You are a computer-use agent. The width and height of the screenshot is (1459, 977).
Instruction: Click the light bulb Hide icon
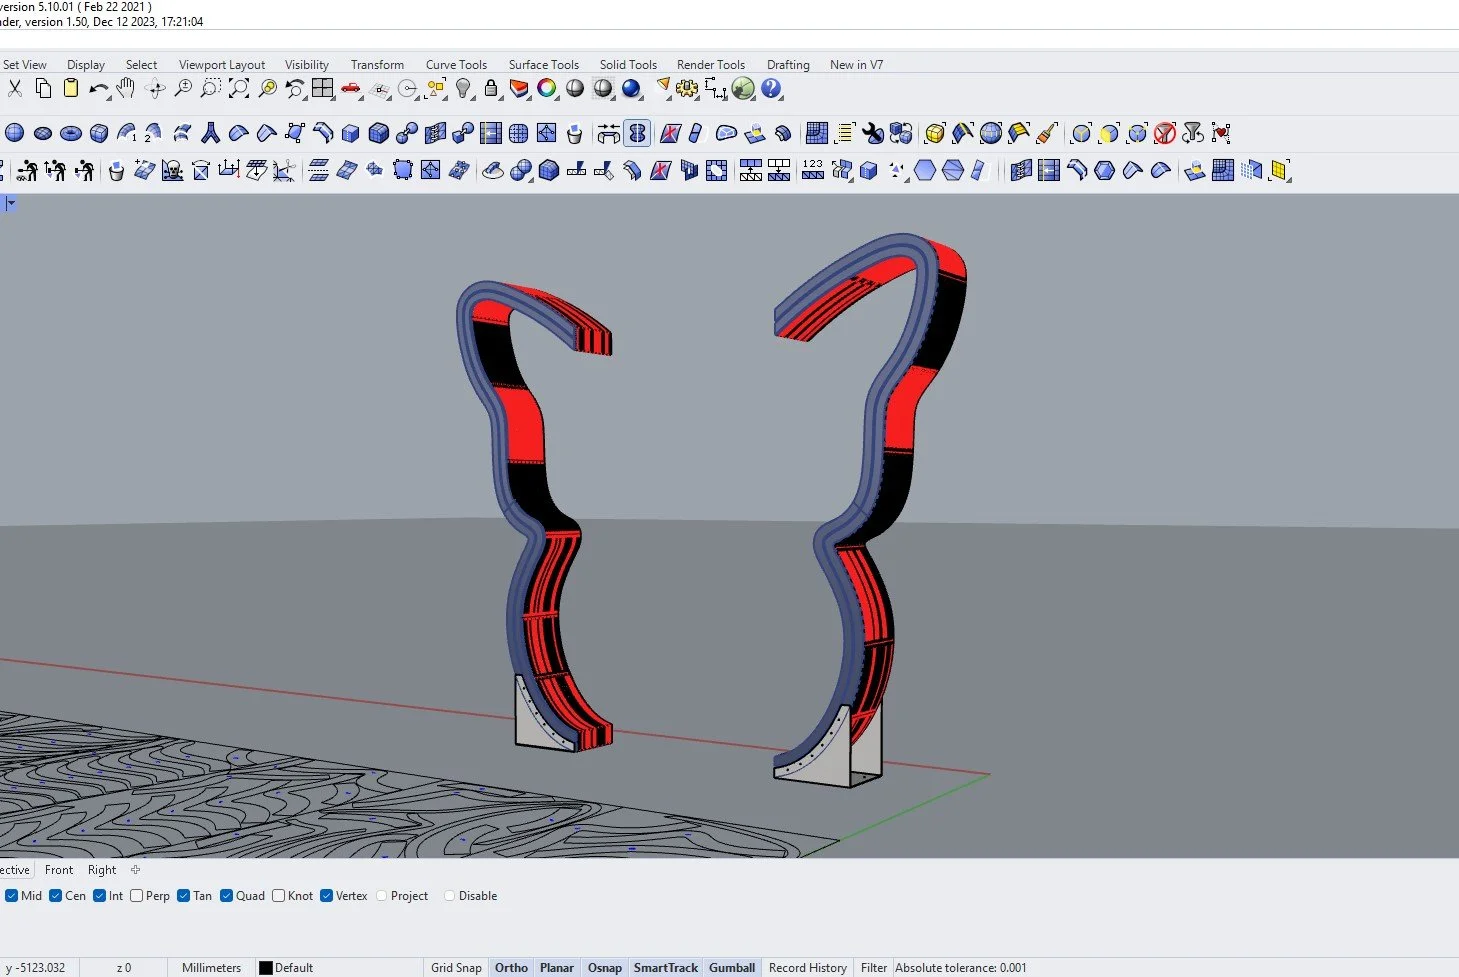coord(463,89)
